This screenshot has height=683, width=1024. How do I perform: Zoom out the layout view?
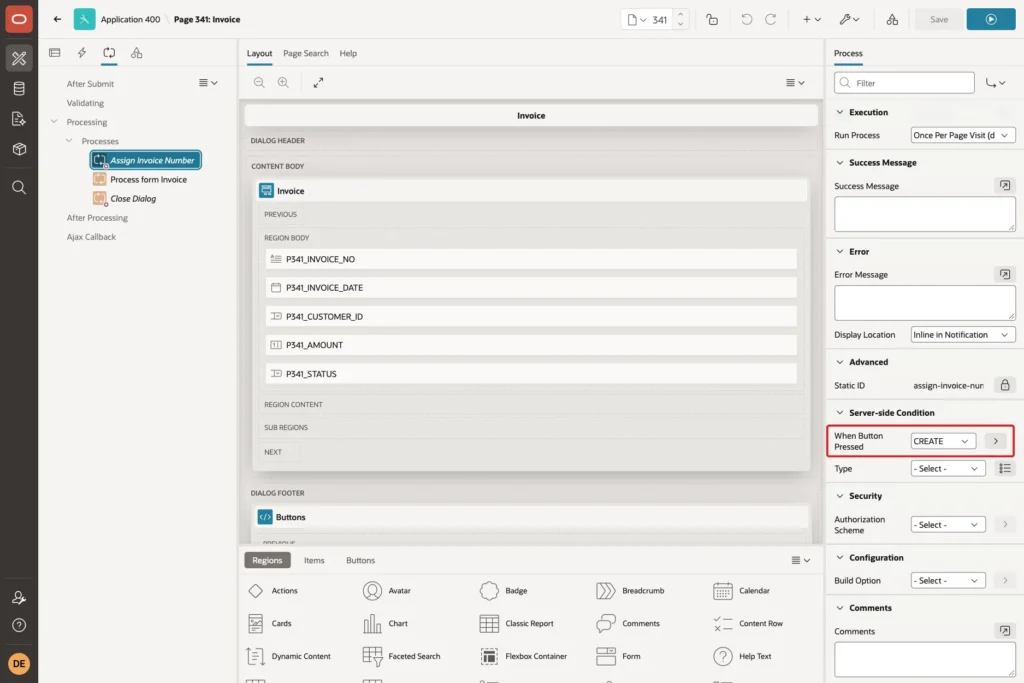click(x=259, y=82)
